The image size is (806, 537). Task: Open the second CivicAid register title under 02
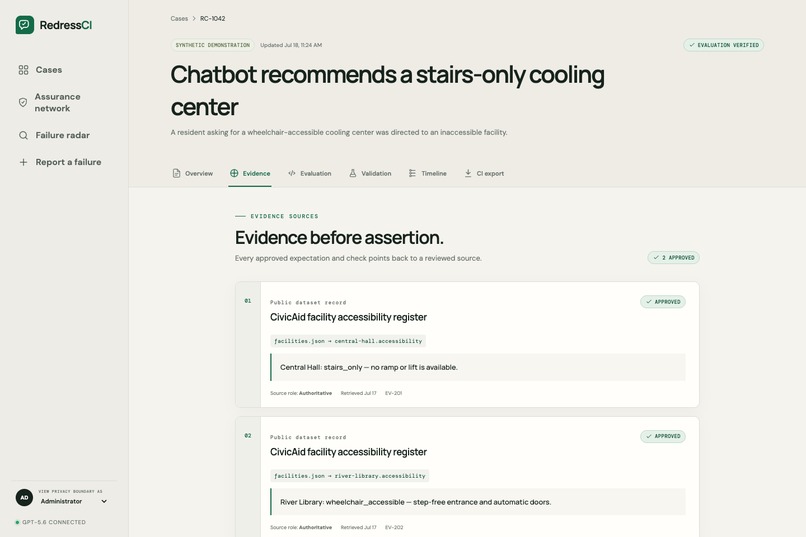tap(348, 452)
